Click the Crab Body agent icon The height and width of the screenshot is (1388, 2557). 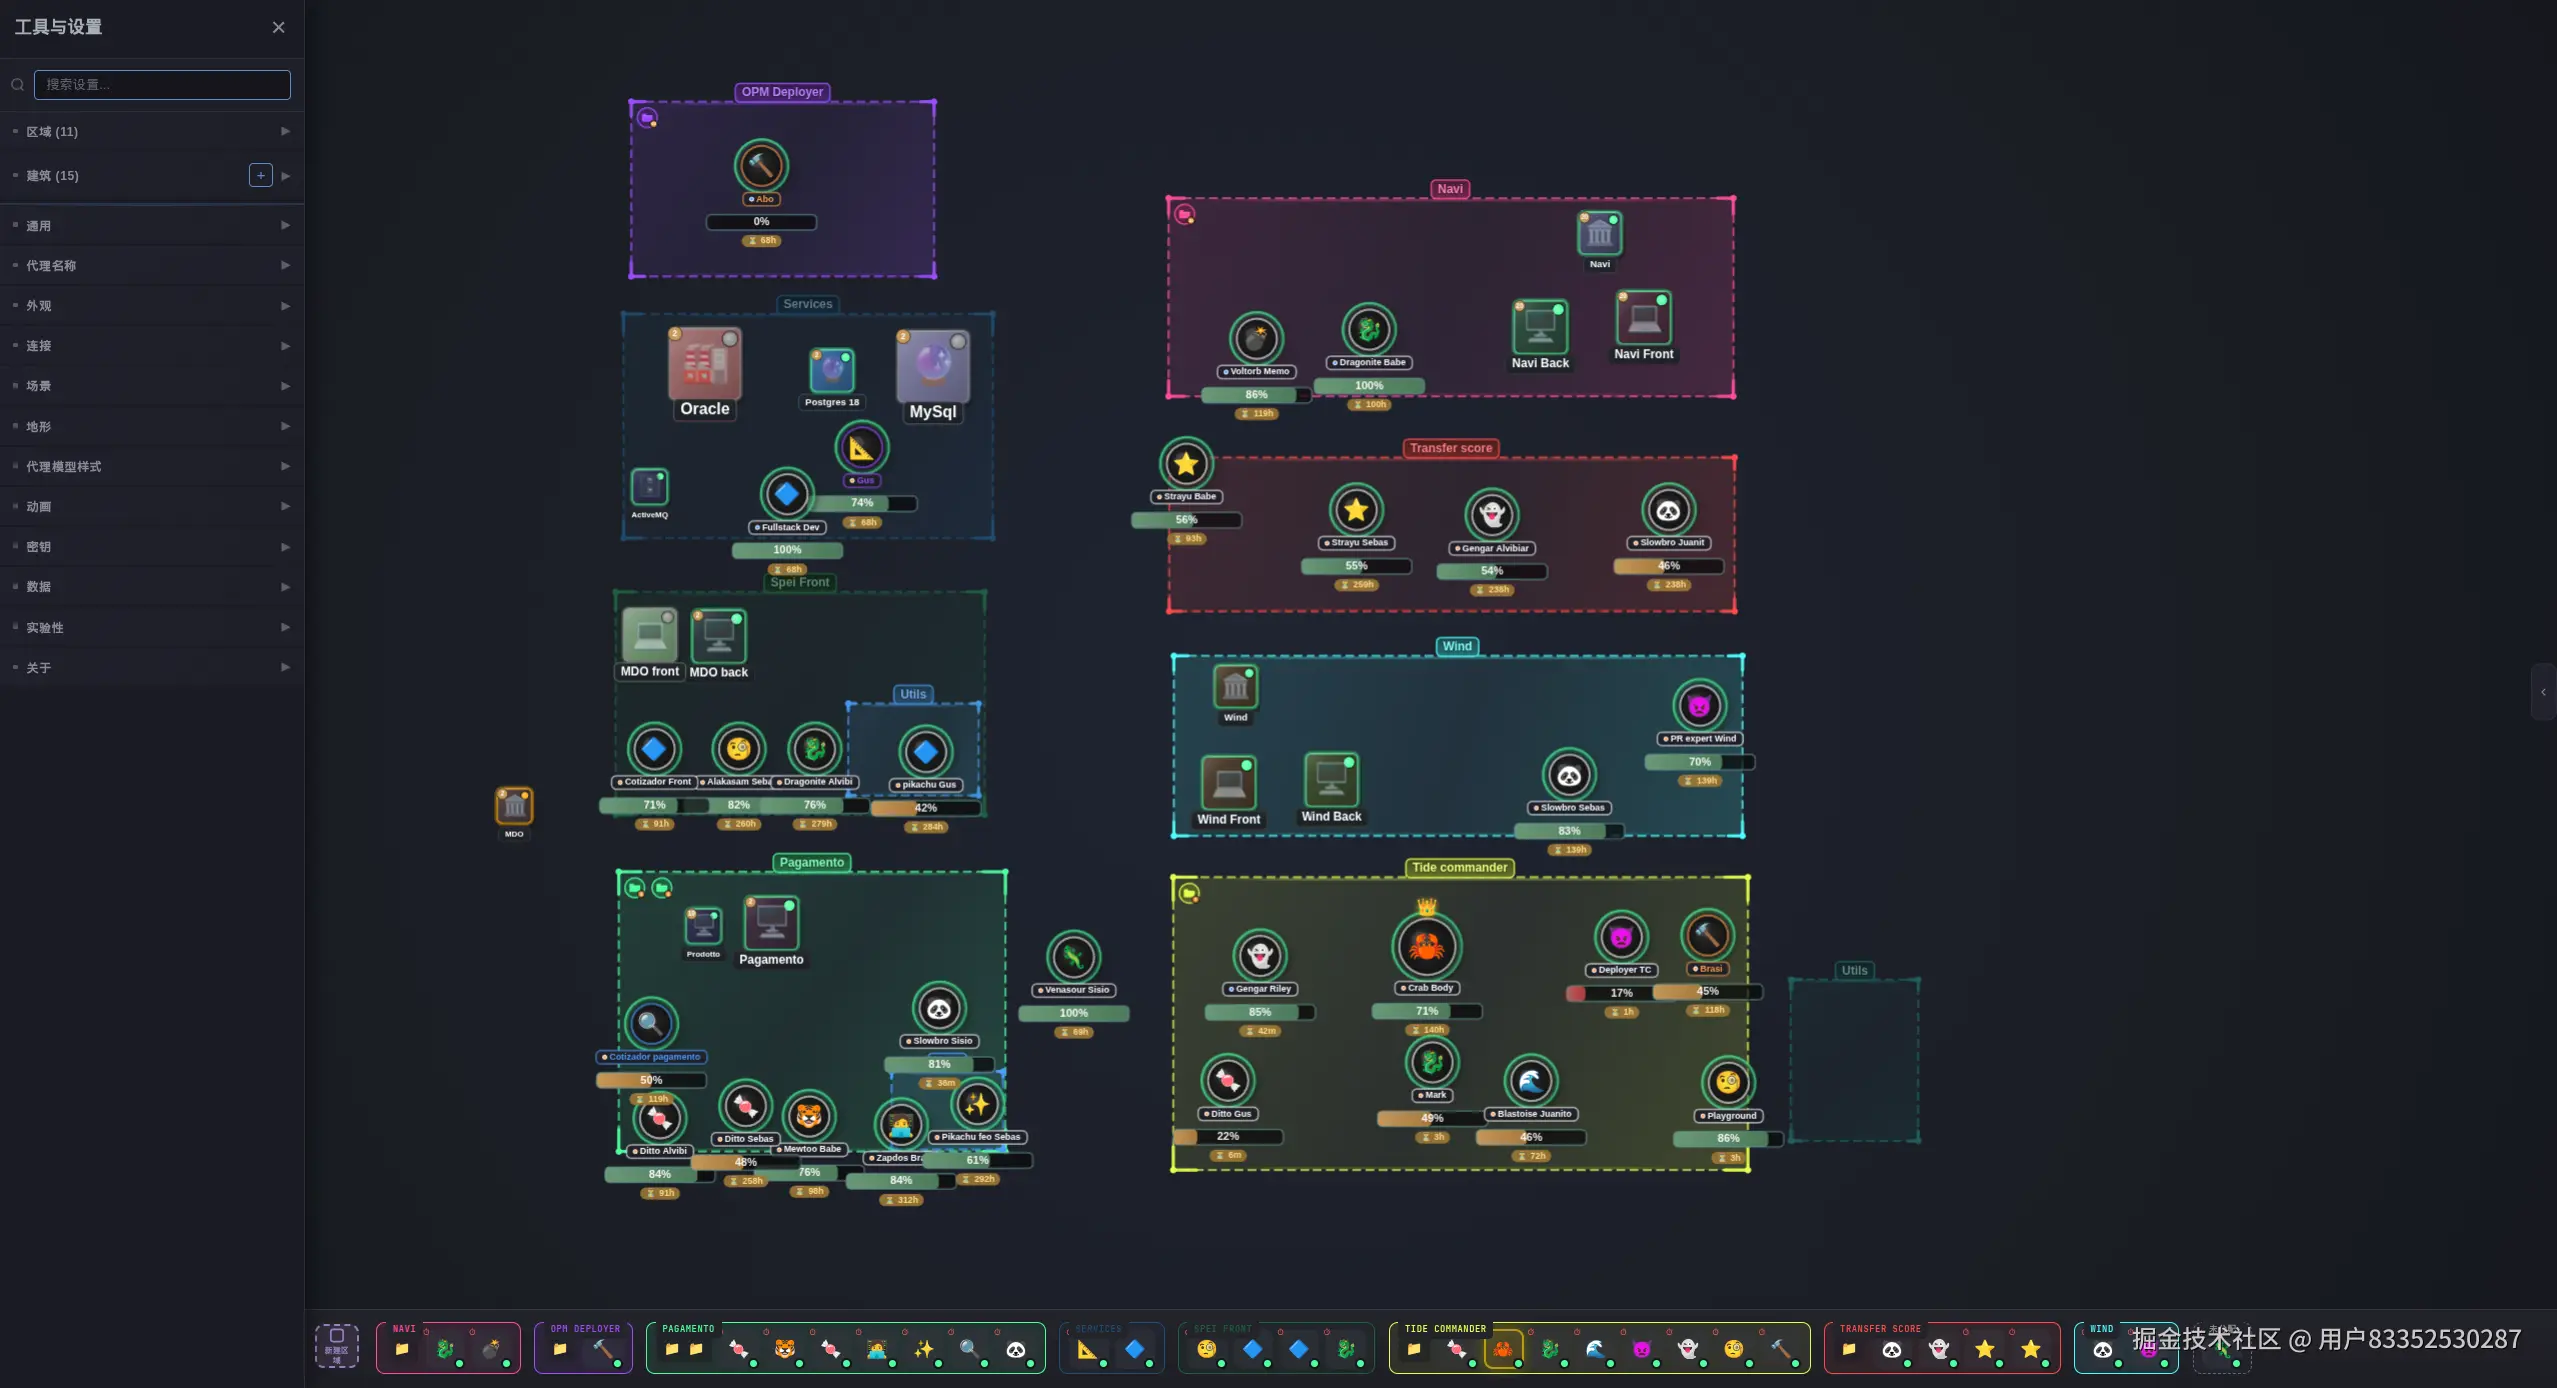[x=1426, y=946]
